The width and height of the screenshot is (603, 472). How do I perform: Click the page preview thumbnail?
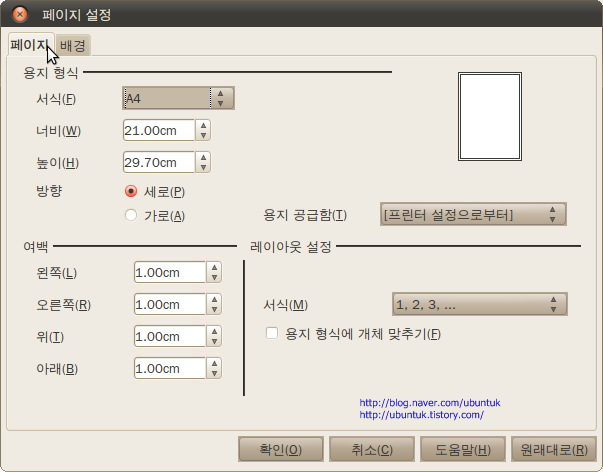click(490, 117)
